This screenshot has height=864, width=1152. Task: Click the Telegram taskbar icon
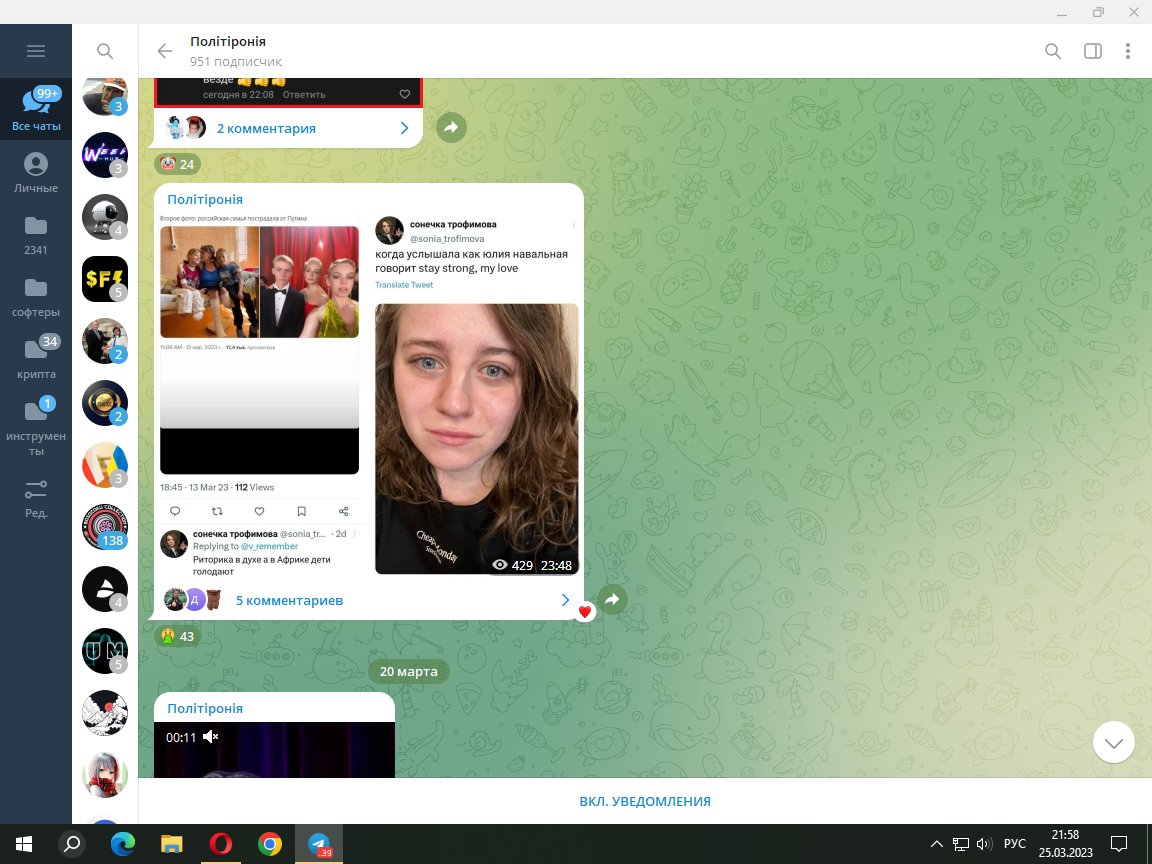[x=319, y=844]
